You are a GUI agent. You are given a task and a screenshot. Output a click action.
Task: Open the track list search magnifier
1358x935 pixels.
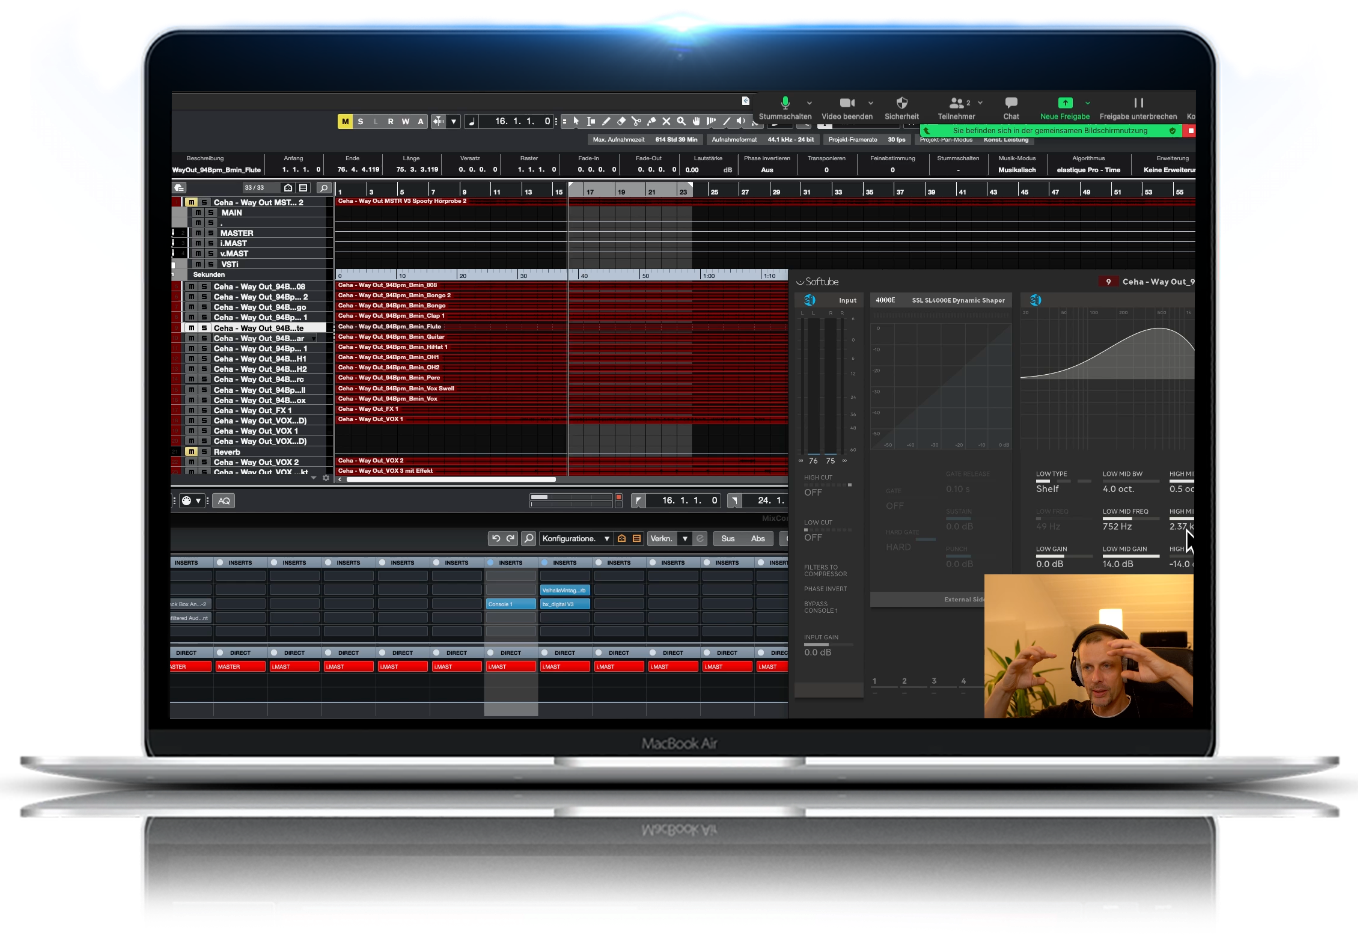pos(324,188)
